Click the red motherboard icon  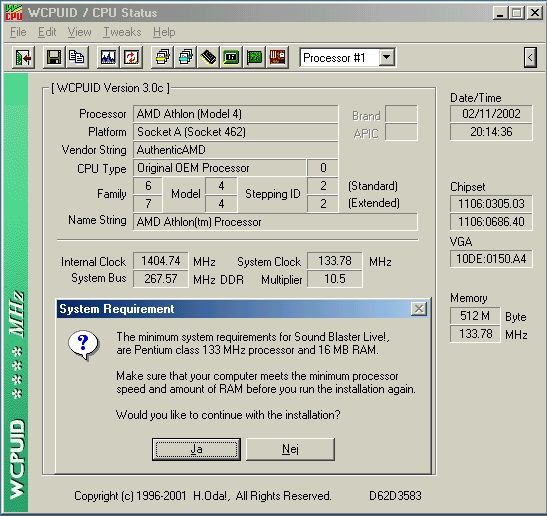(277, 57)
